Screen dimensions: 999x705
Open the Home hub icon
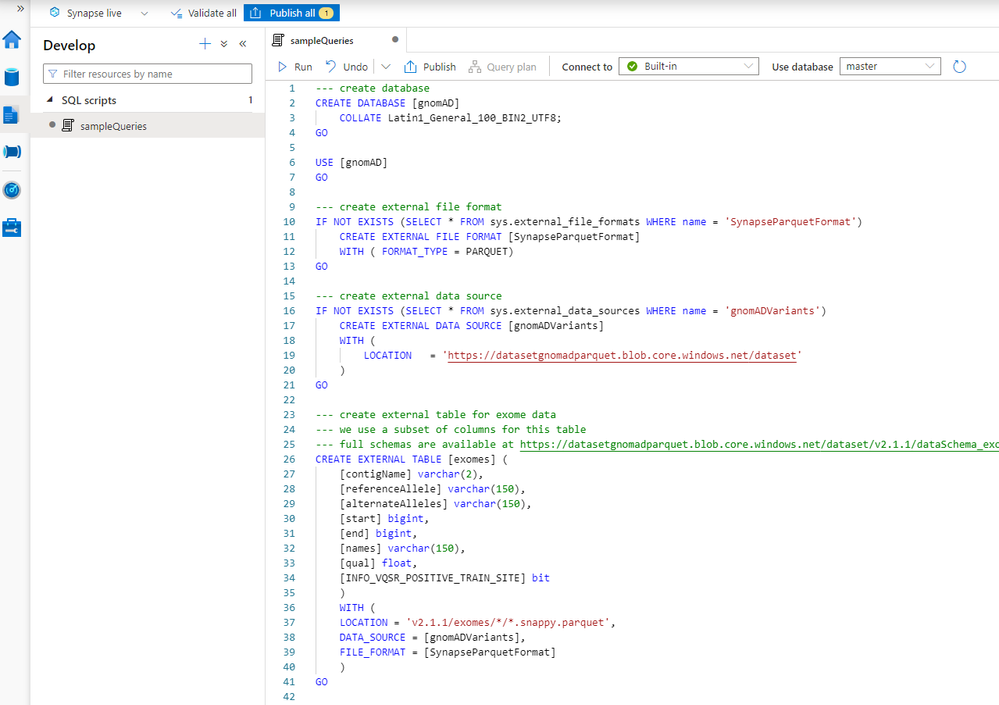pyautogui.click(x=12, y=39)
